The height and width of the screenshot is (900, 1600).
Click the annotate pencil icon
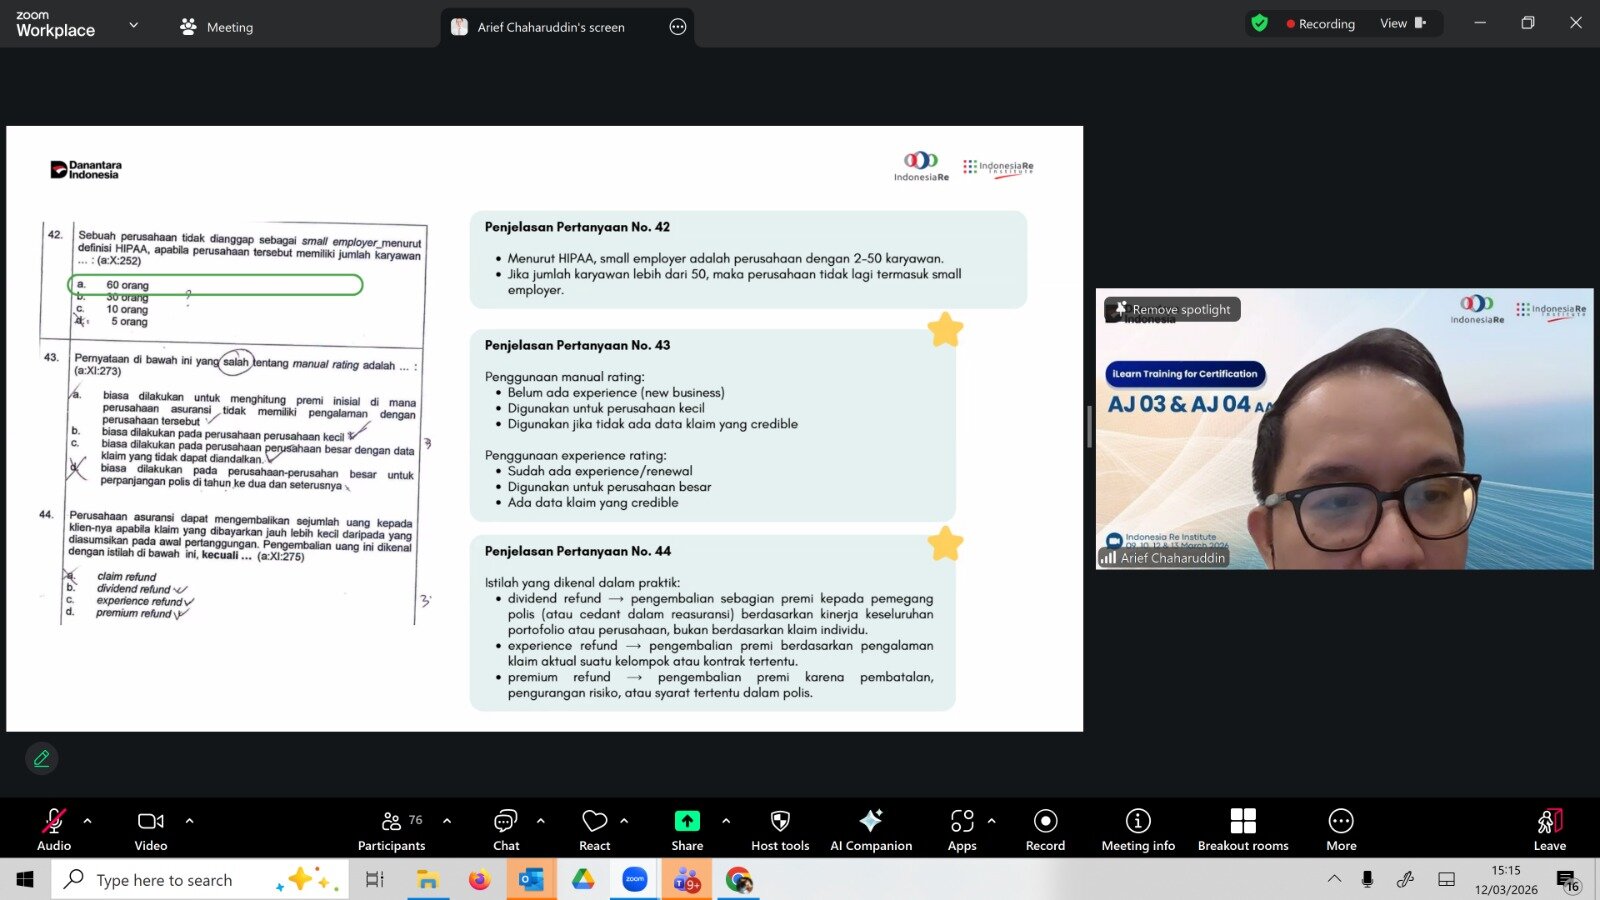(42, 759)
